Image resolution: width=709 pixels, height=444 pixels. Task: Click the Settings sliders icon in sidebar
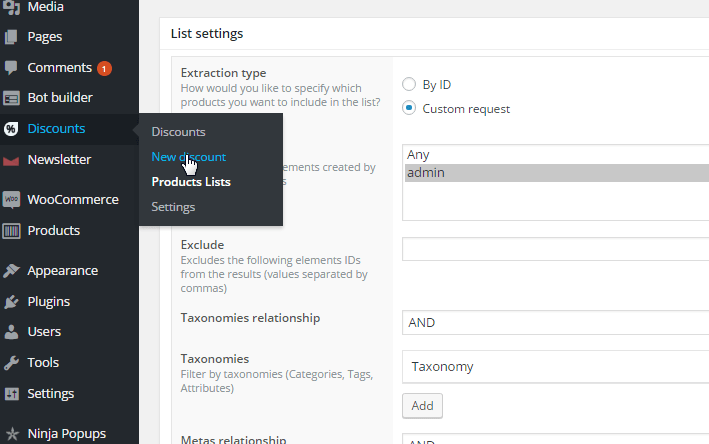click(x=11, y=394)
